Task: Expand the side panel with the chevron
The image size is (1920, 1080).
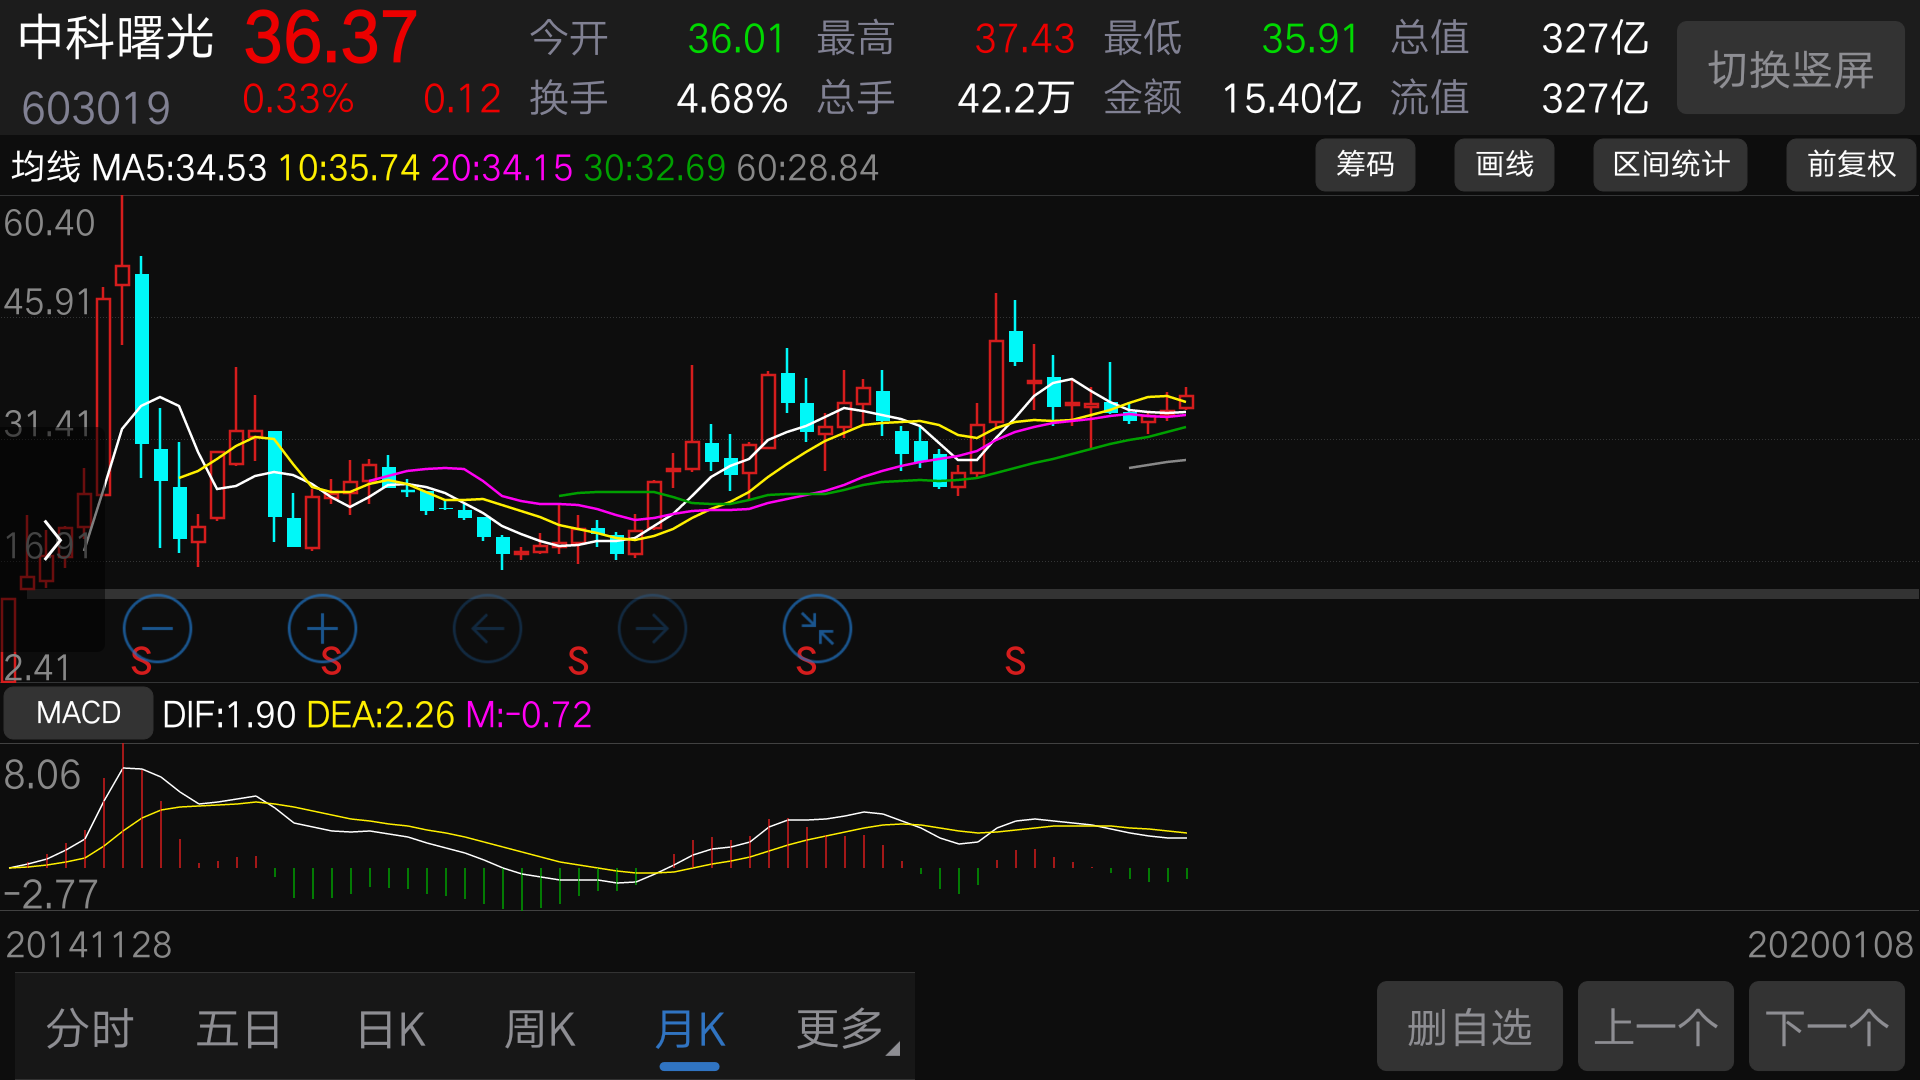Action: pos(52,540)
